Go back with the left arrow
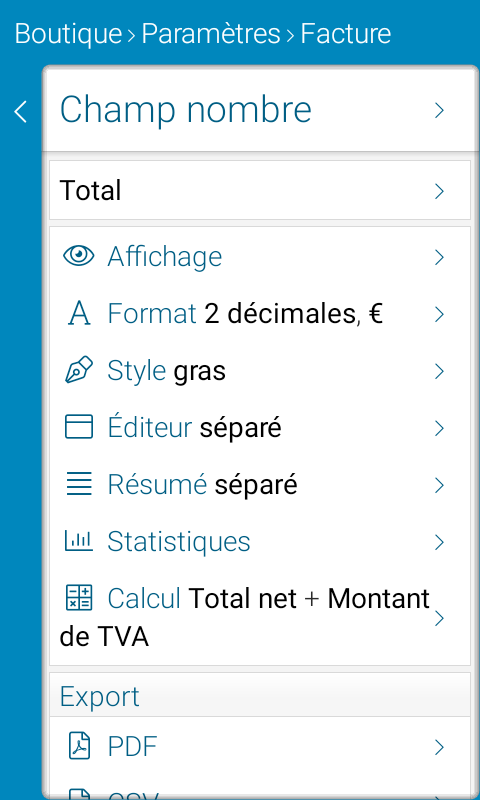 point(20,111)
